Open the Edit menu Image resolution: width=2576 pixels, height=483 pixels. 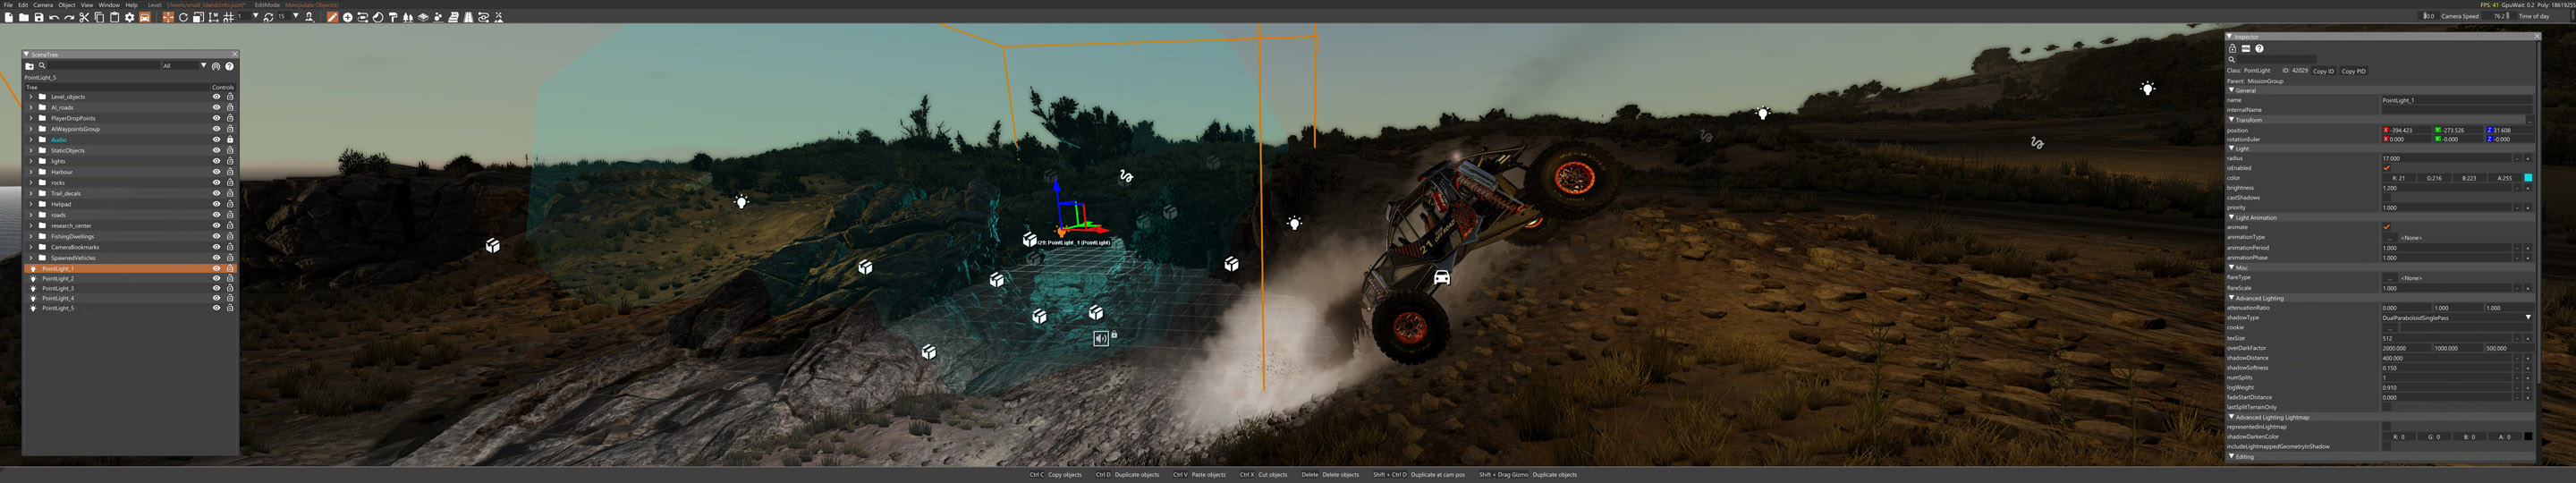(x=23, y=5)
